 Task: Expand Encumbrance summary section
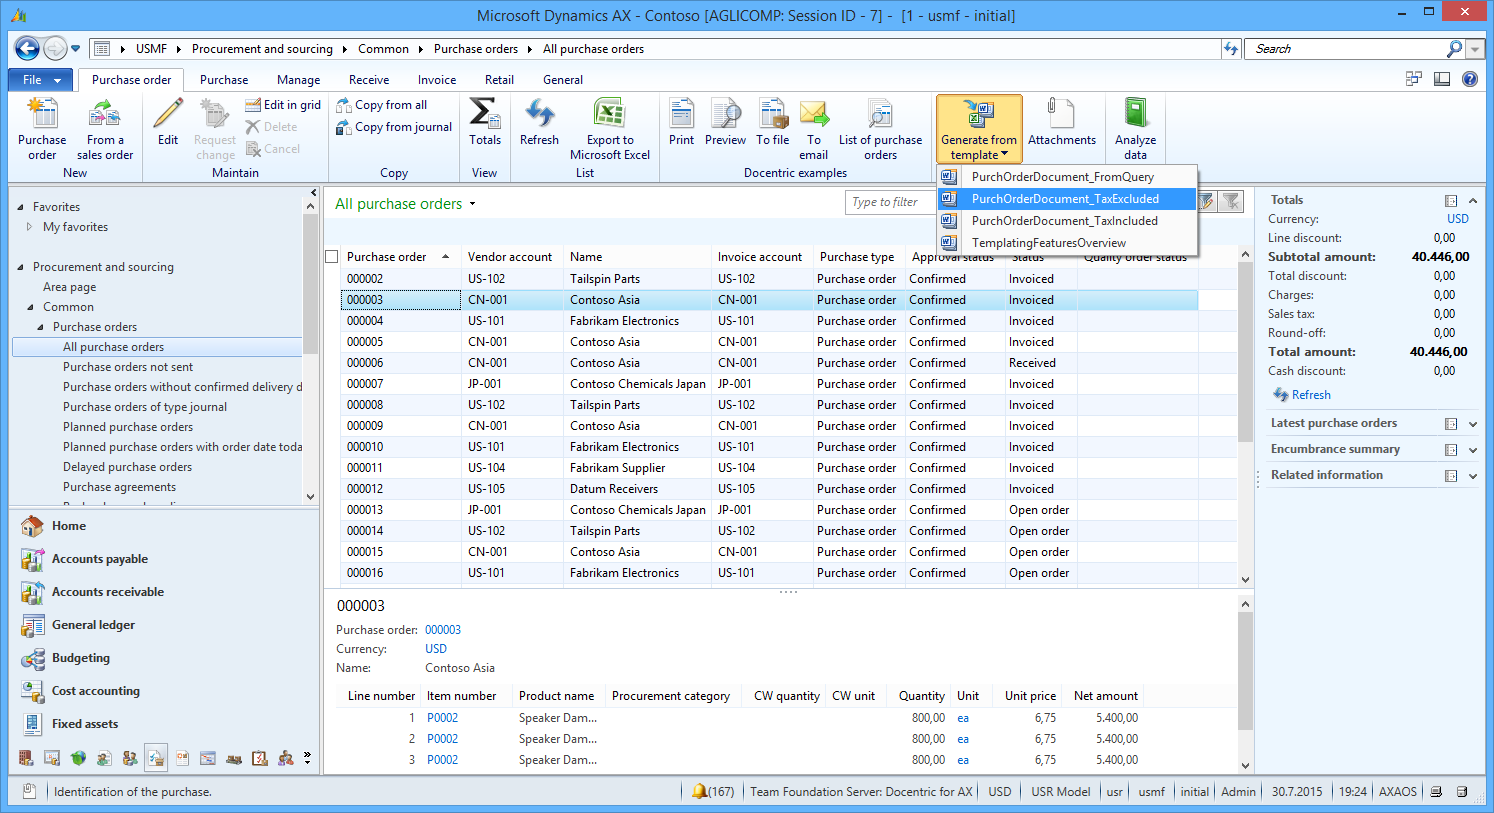click(x=1472, y=450)
